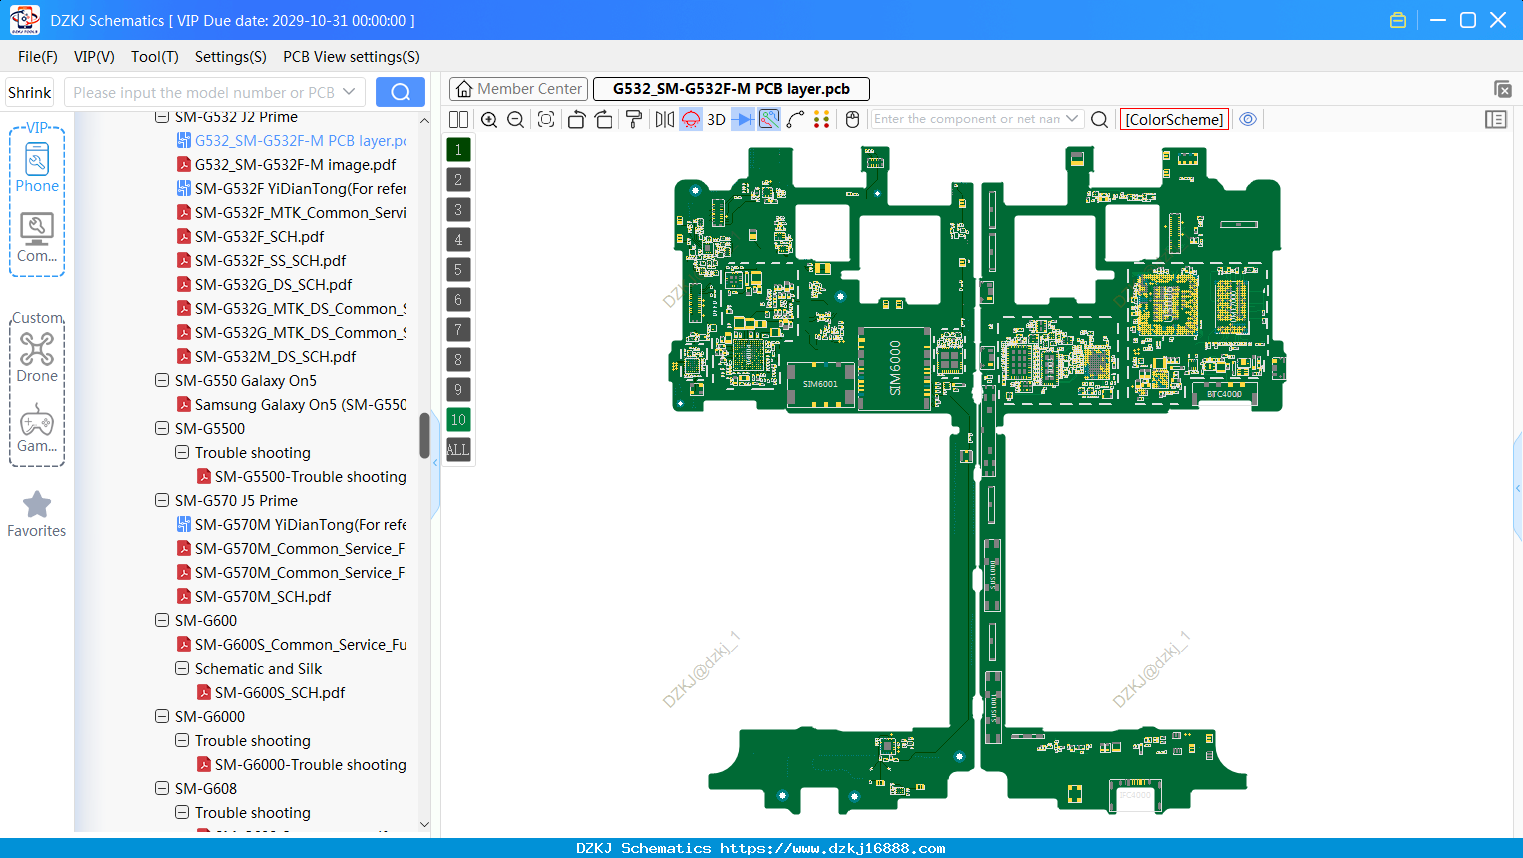Mirror the PCB with the flip icon
This screenshot has height=858, width=1523.
click(665, 119)
